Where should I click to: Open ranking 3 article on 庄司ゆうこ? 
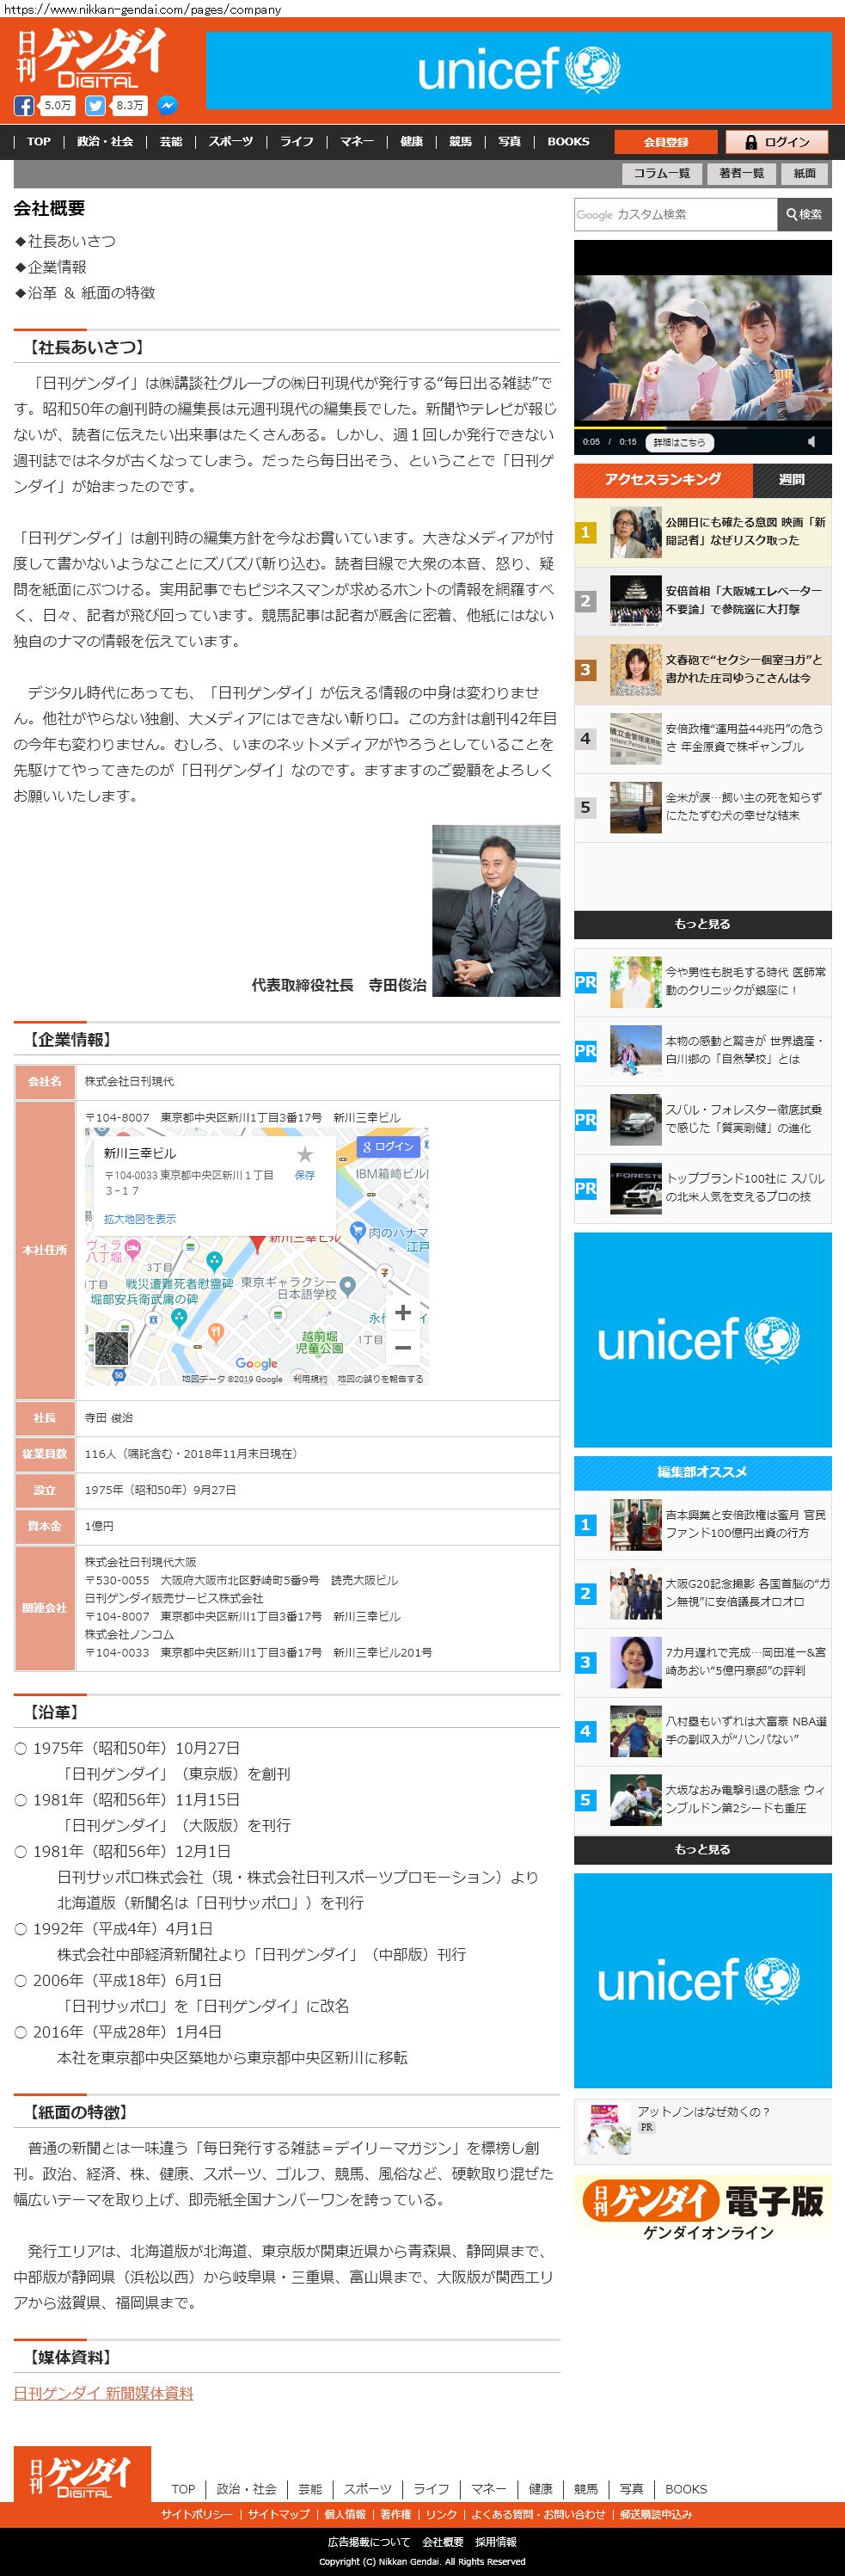tap(703, 669)
